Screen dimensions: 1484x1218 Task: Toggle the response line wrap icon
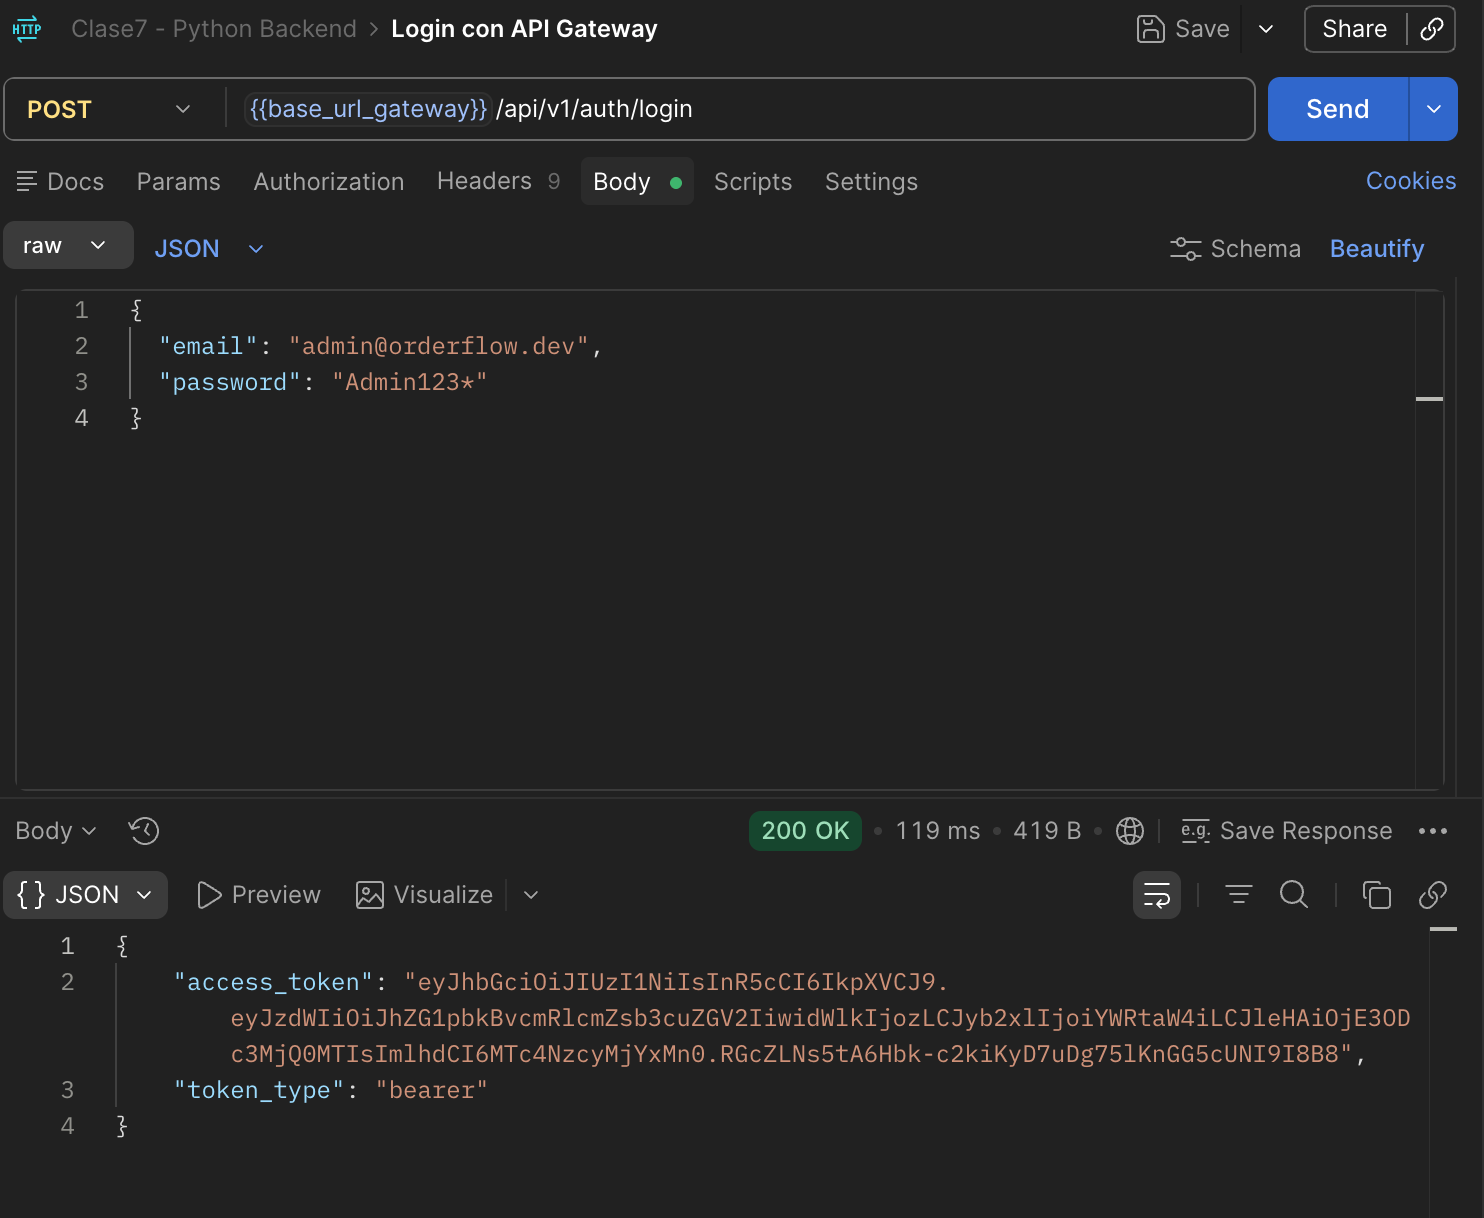[x=1157, y=895]
